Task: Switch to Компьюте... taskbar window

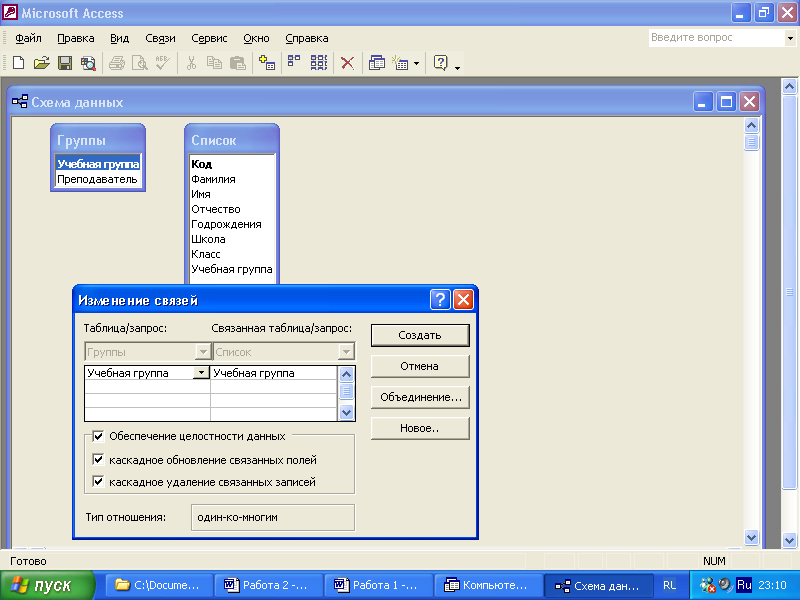Action: point(489,585)
